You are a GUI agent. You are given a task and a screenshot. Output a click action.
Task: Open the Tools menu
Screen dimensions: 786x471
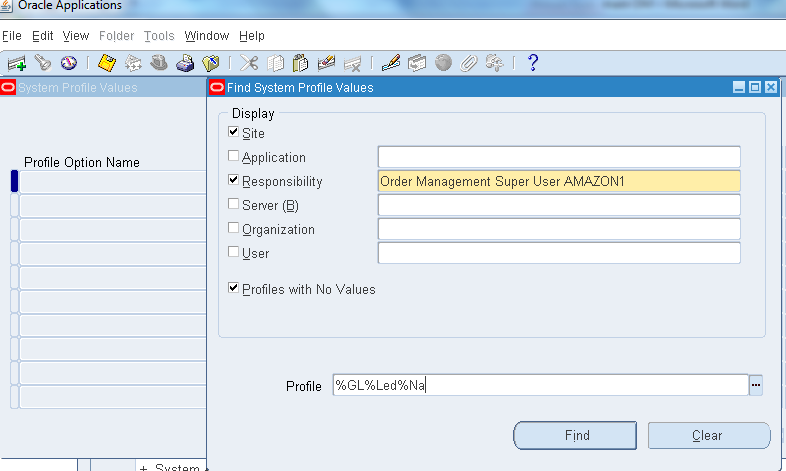(x=159, y=36)
